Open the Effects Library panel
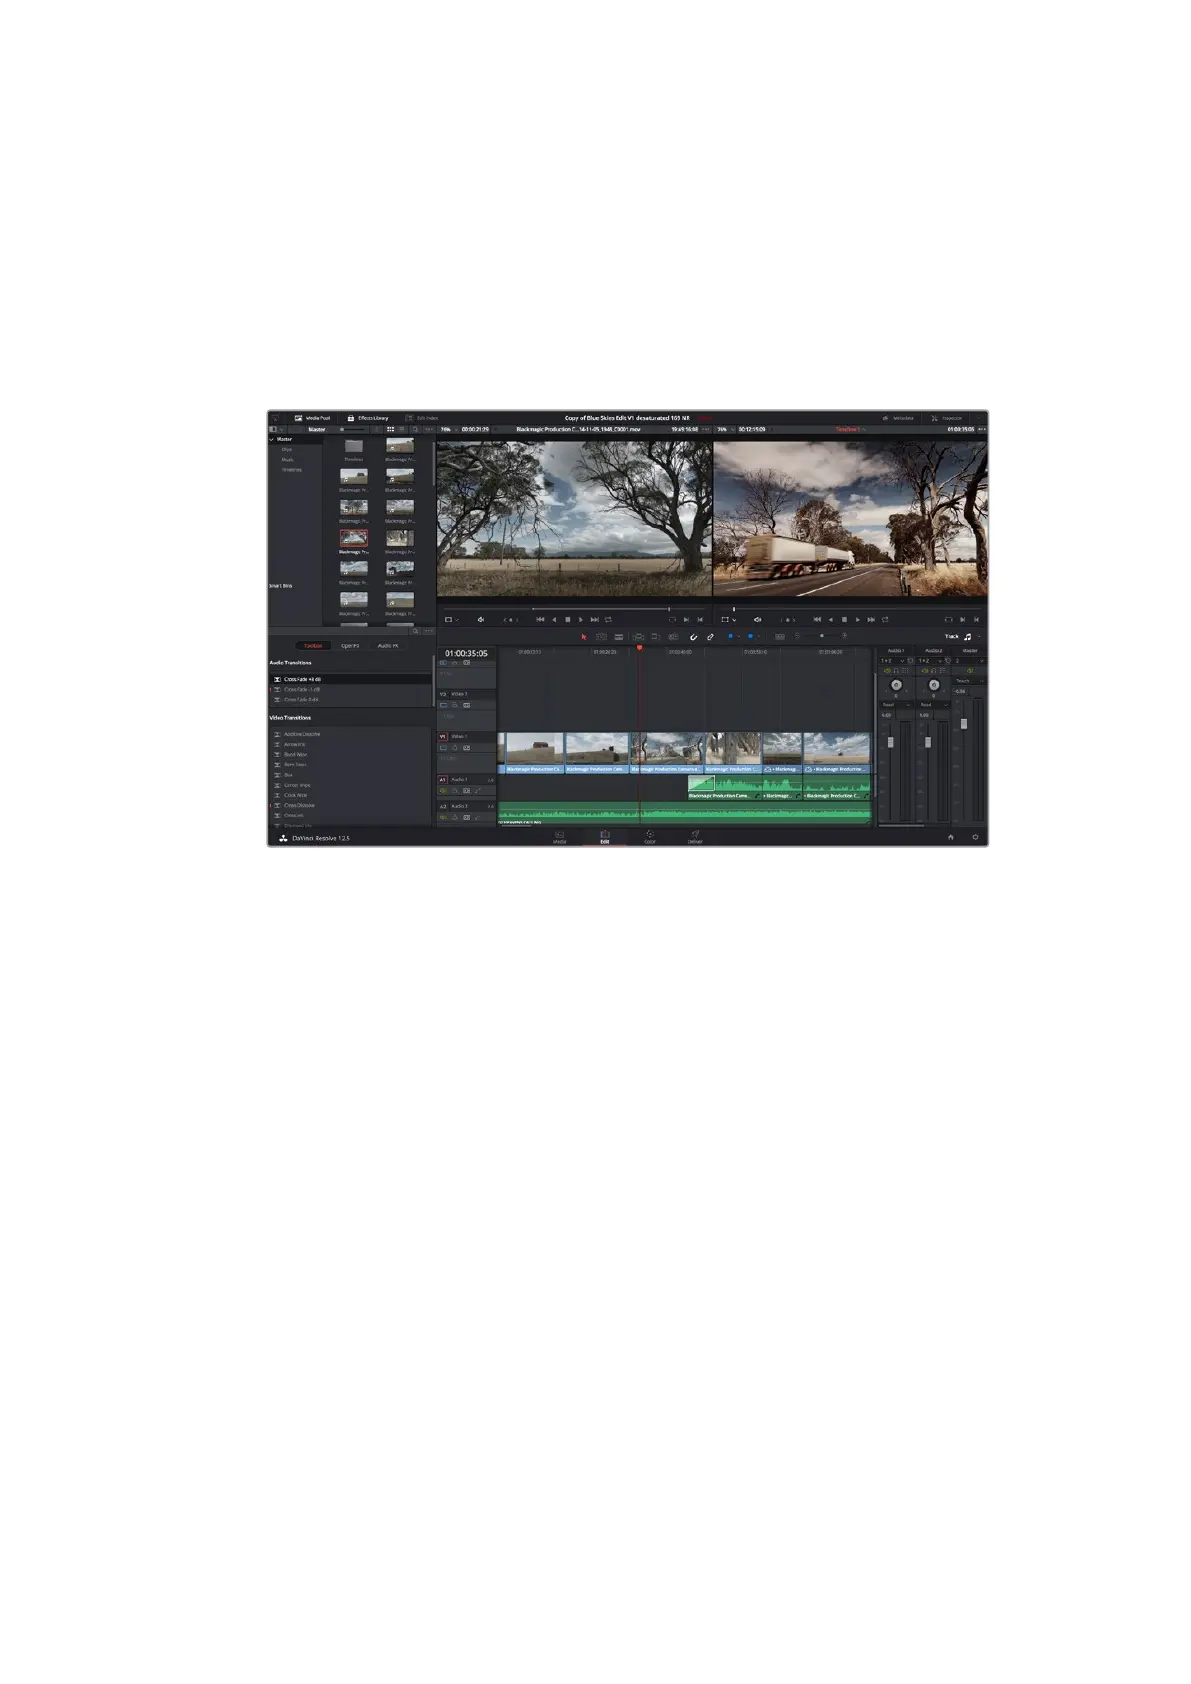This screenshot has height=1684, width=1191. 368,418
